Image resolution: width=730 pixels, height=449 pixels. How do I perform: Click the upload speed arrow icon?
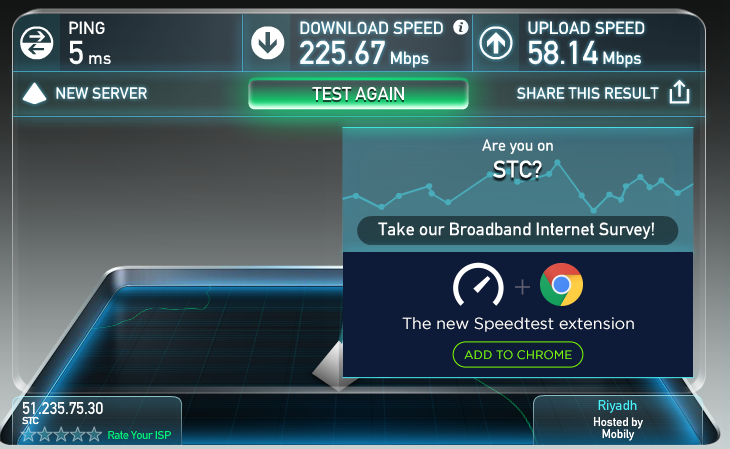click(496, 43)
